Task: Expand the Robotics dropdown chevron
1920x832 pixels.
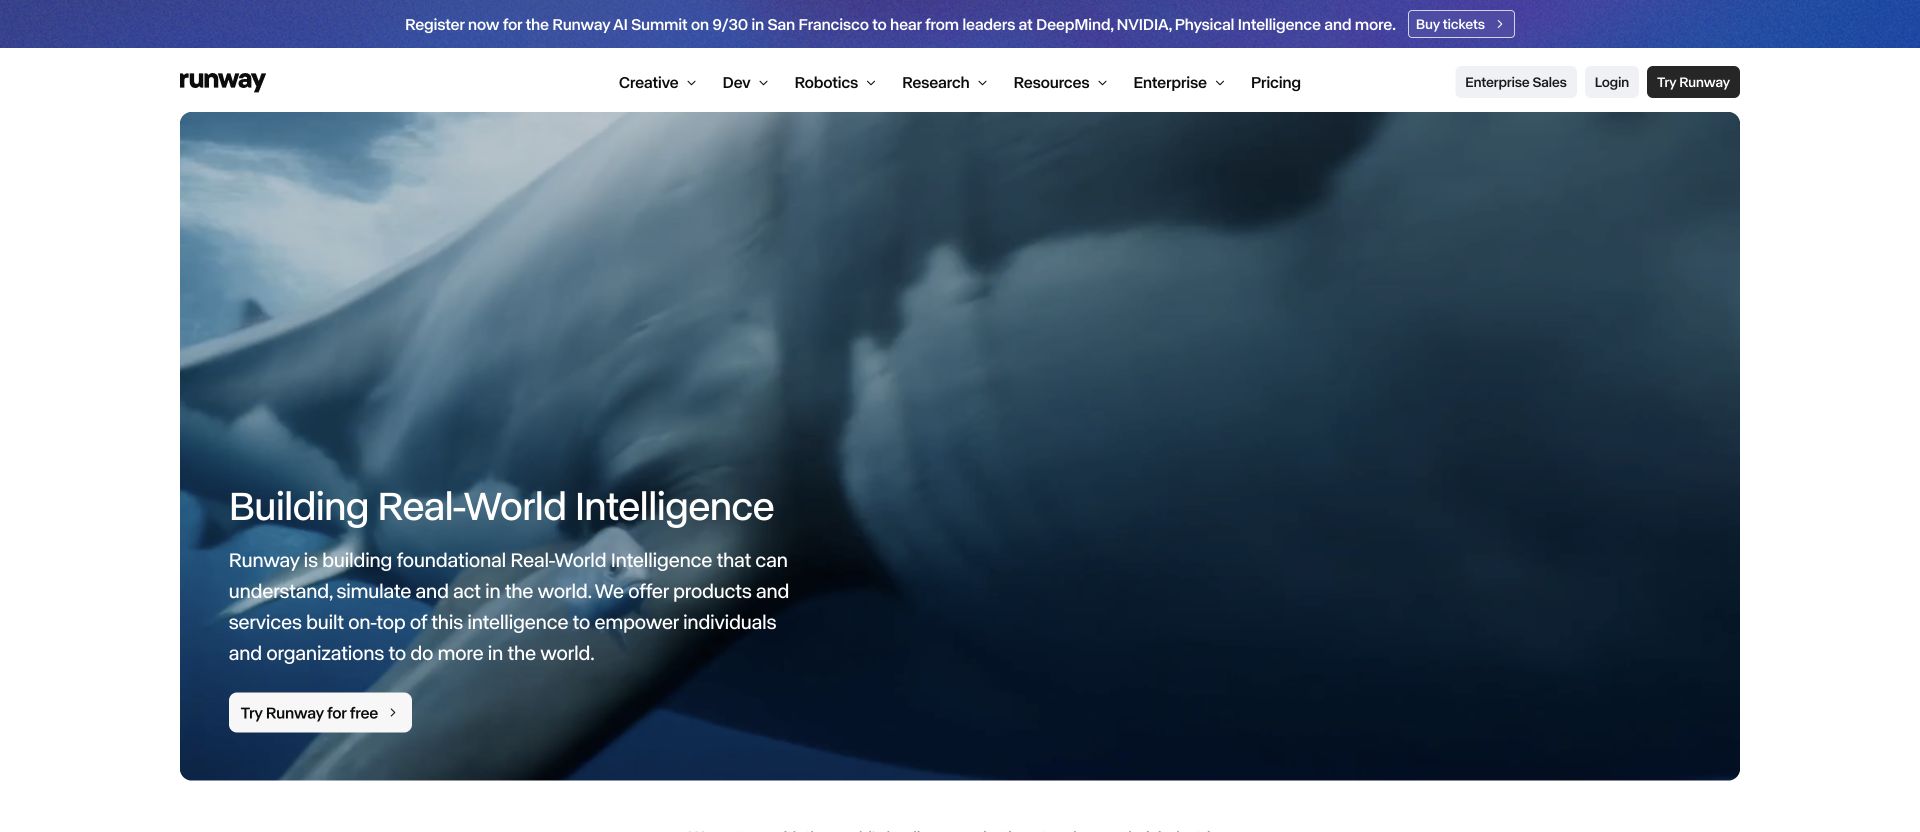Action: [x=871, y=83]
